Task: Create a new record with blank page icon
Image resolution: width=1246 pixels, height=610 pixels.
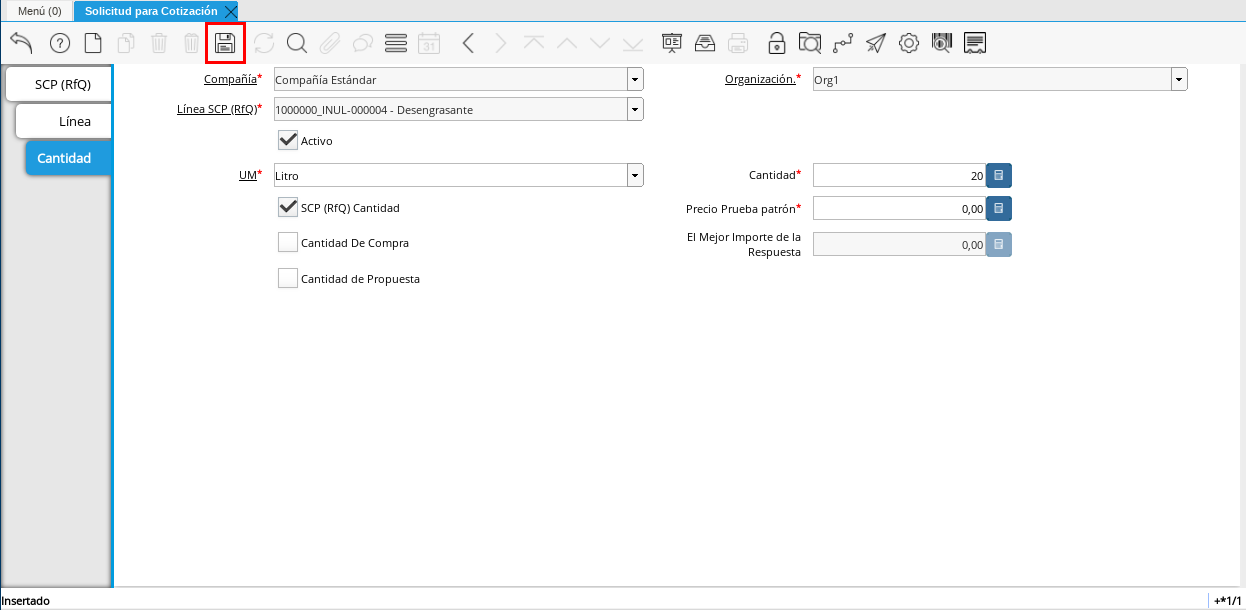Action: point(93,43)
